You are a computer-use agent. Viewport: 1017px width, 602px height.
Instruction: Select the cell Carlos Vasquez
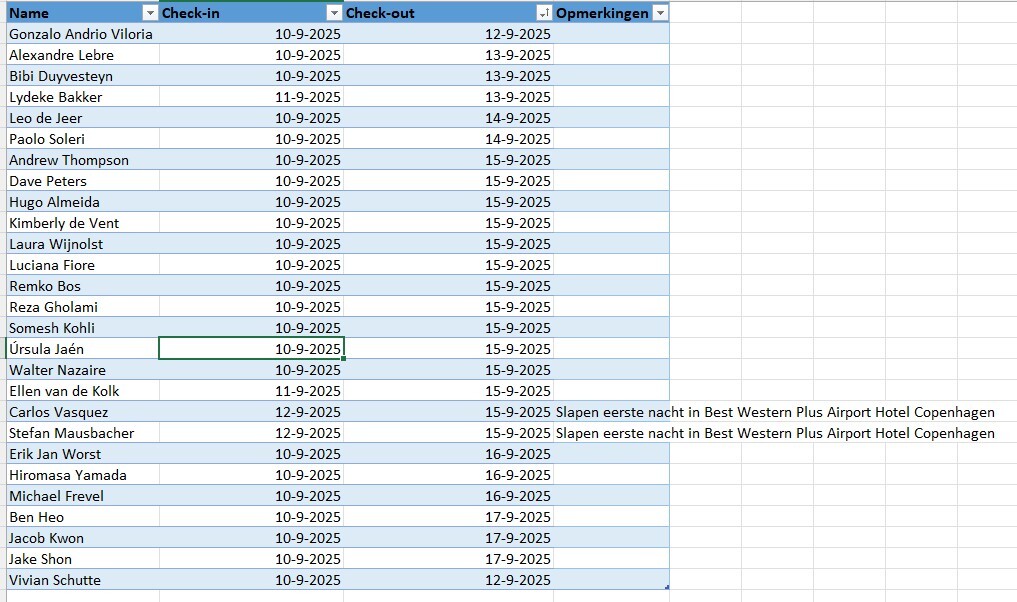pos(82,412)
